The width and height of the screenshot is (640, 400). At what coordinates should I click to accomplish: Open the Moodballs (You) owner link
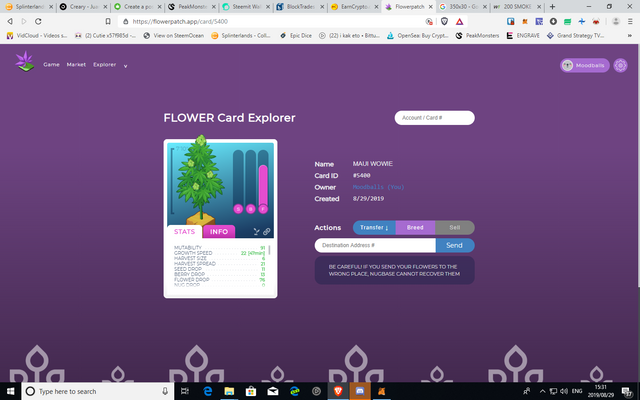378,187
